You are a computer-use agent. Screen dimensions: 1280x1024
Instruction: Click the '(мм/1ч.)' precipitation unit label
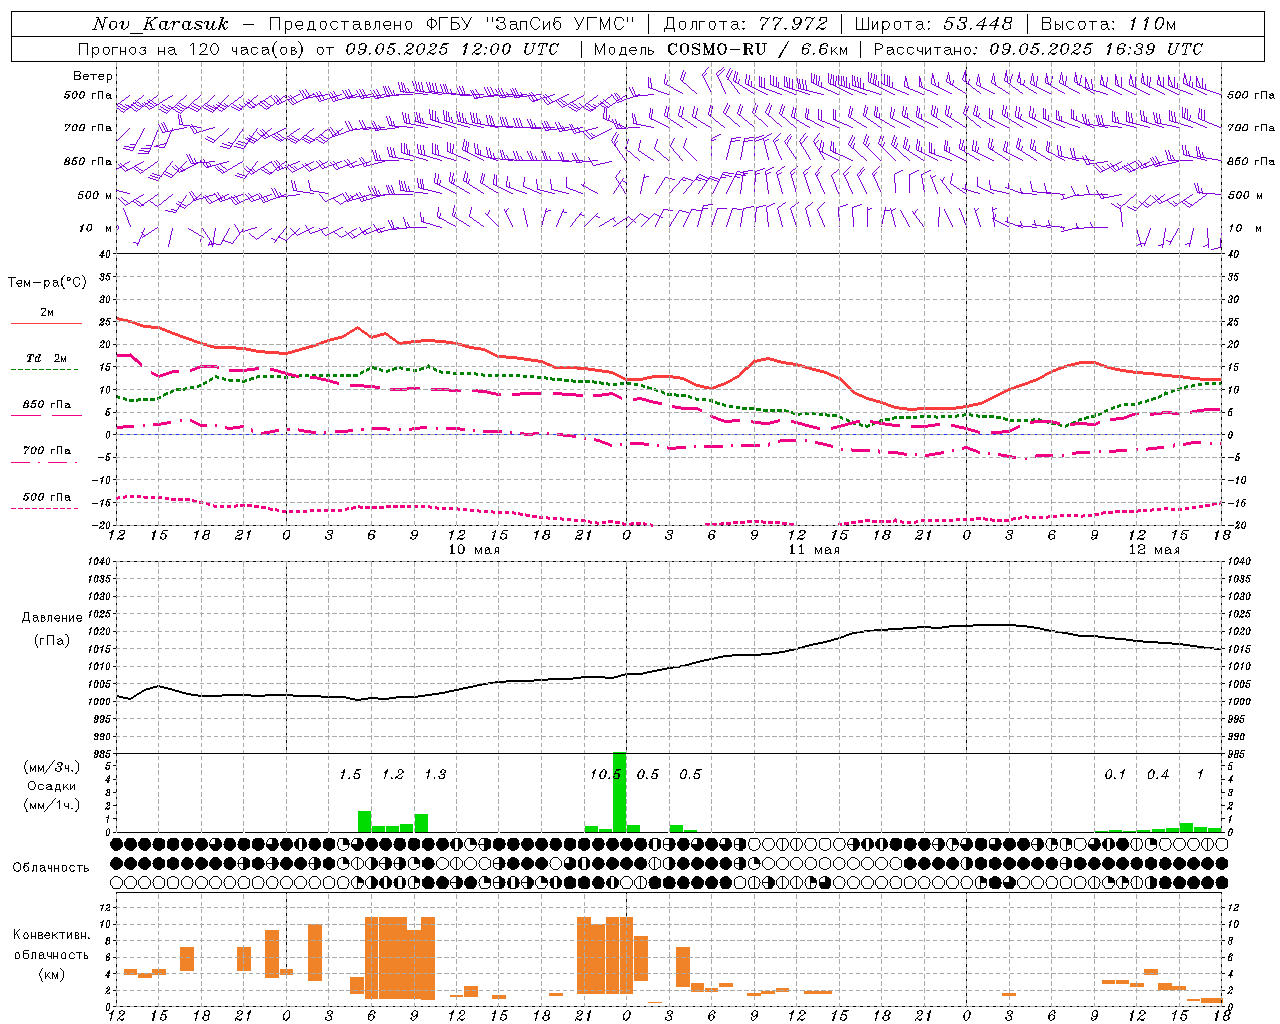click(x=52, y=805)
